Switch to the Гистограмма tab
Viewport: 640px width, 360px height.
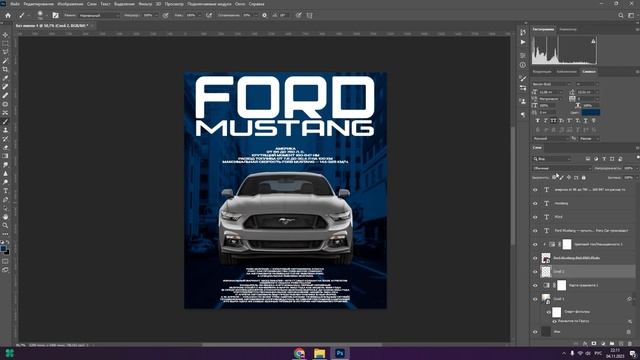click(543, 29)
